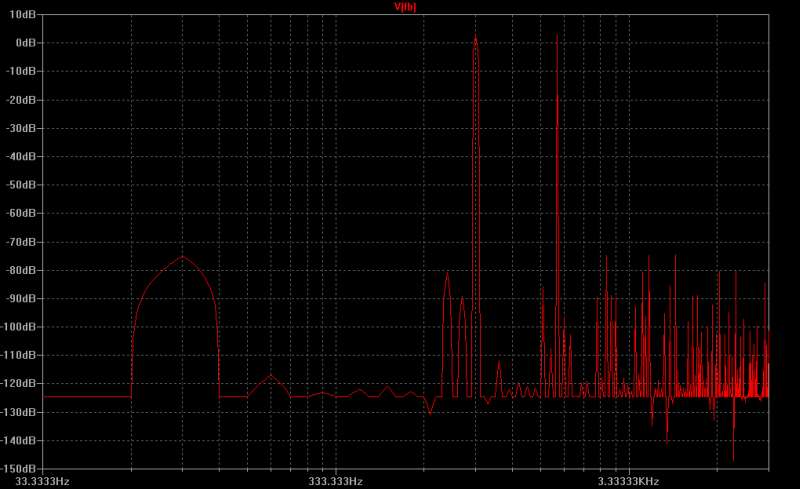
Task: Click the 0dB vertical axis label
Action: pos(26,43)
